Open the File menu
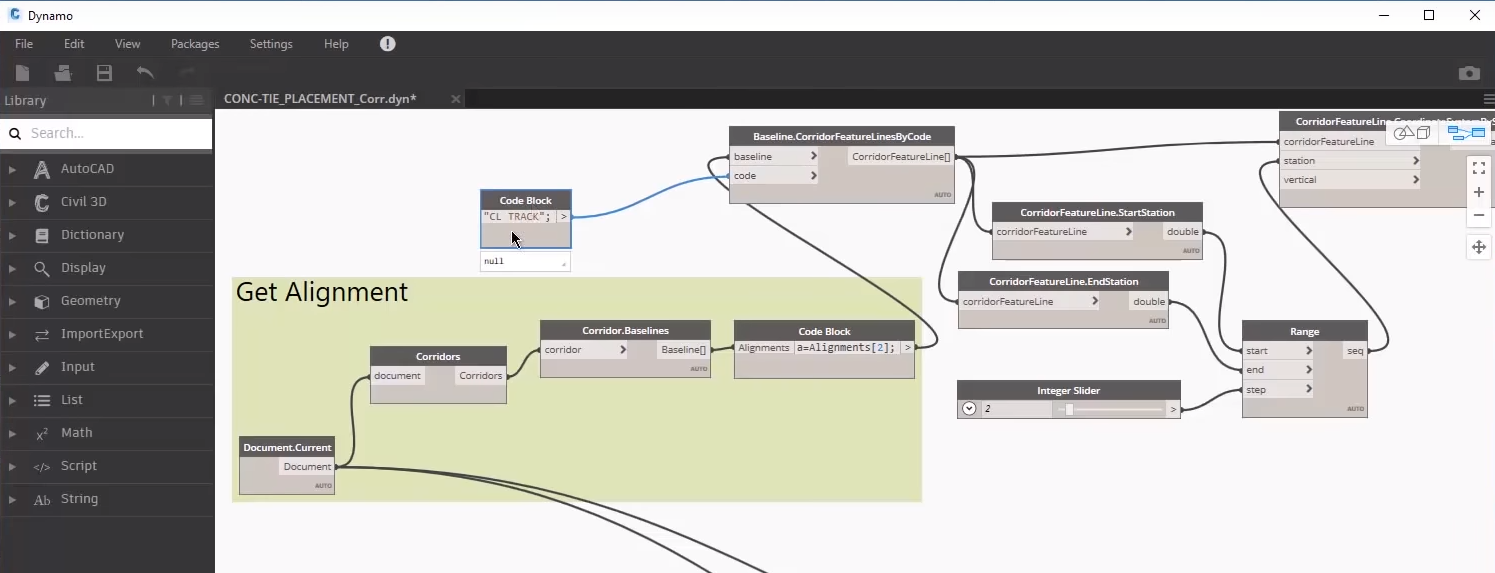This screenshot has width=1495, height=573. pyautogui.click(x=24, y=44)
